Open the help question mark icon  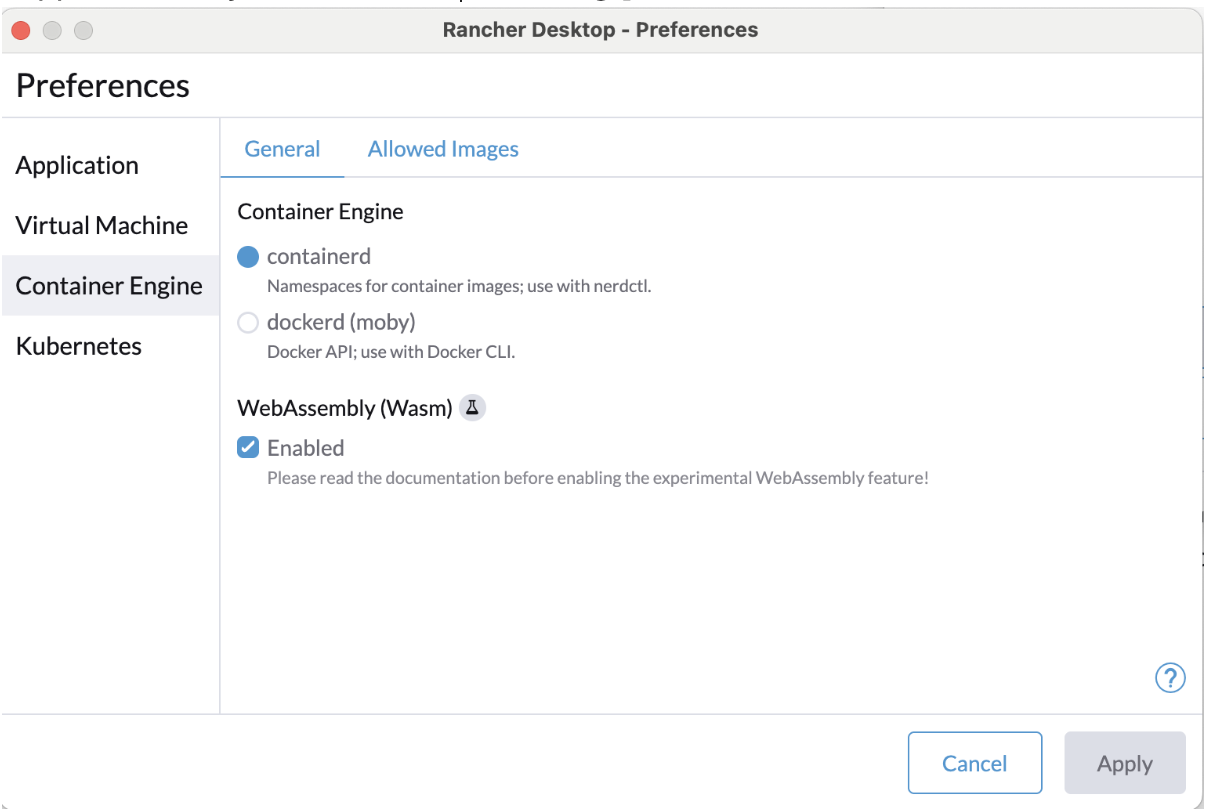click(x=1169, y=677)
